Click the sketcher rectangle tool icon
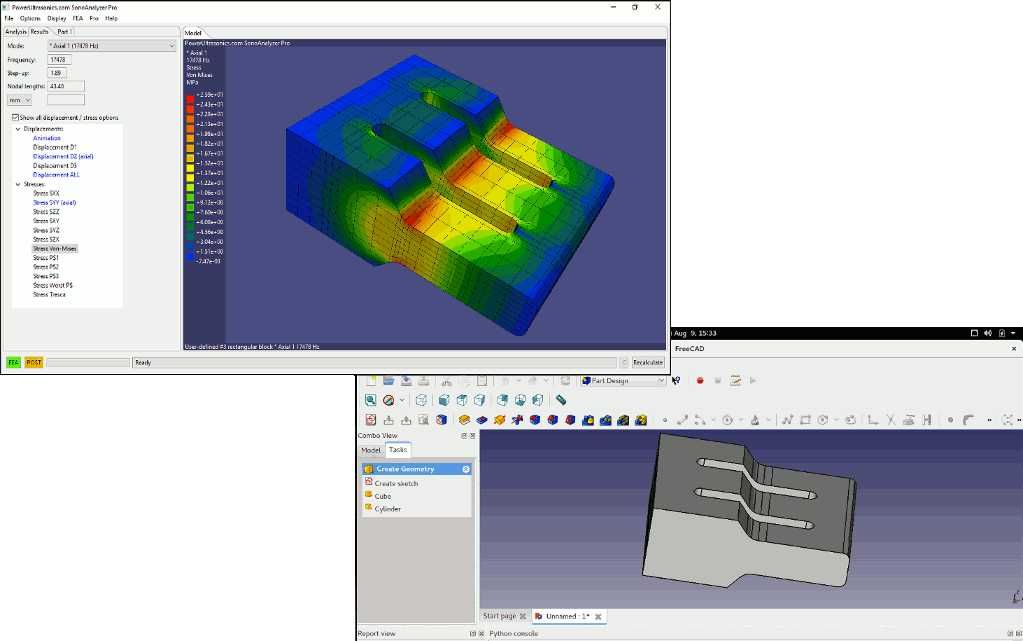The height and width of the screenshot is (641, 1023). (805, 420)
